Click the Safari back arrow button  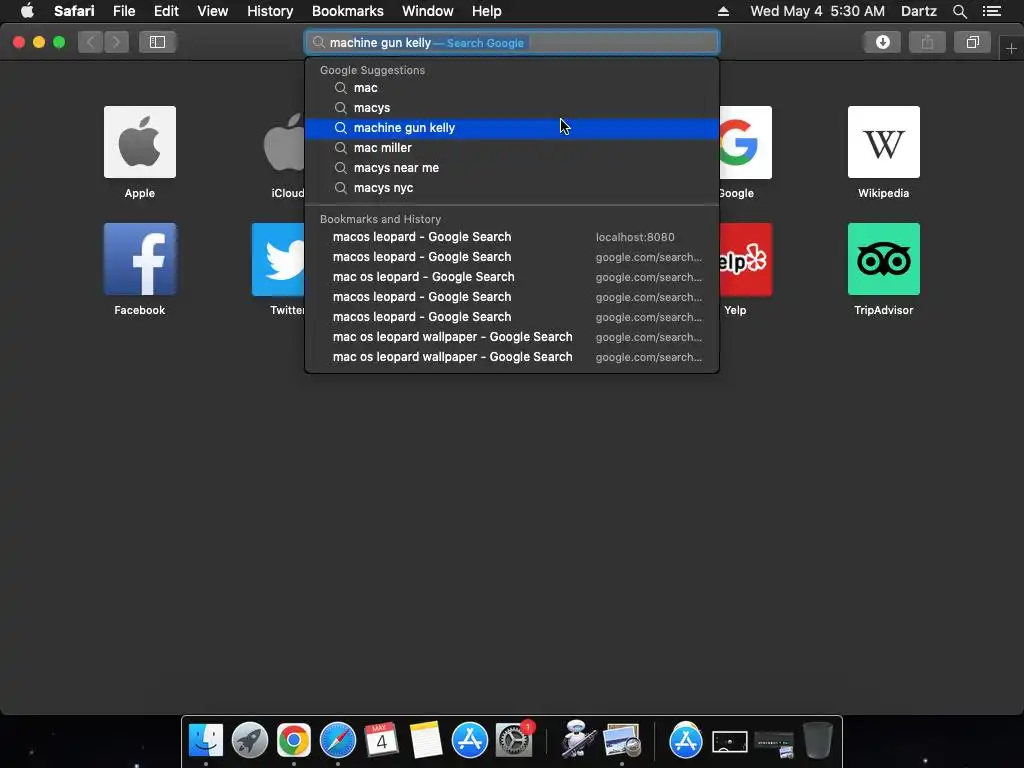click(x=91, y=42)
